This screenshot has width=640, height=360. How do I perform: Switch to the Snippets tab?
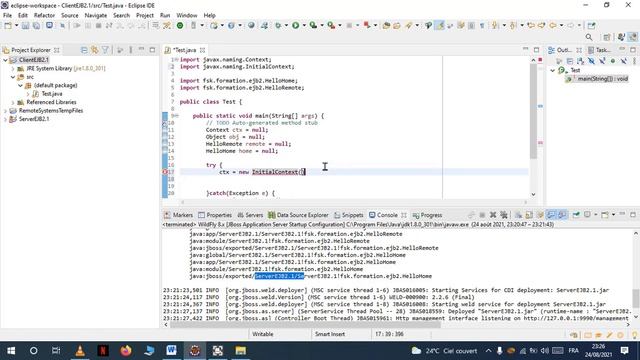pyautogui.click(x=349, y=215)
